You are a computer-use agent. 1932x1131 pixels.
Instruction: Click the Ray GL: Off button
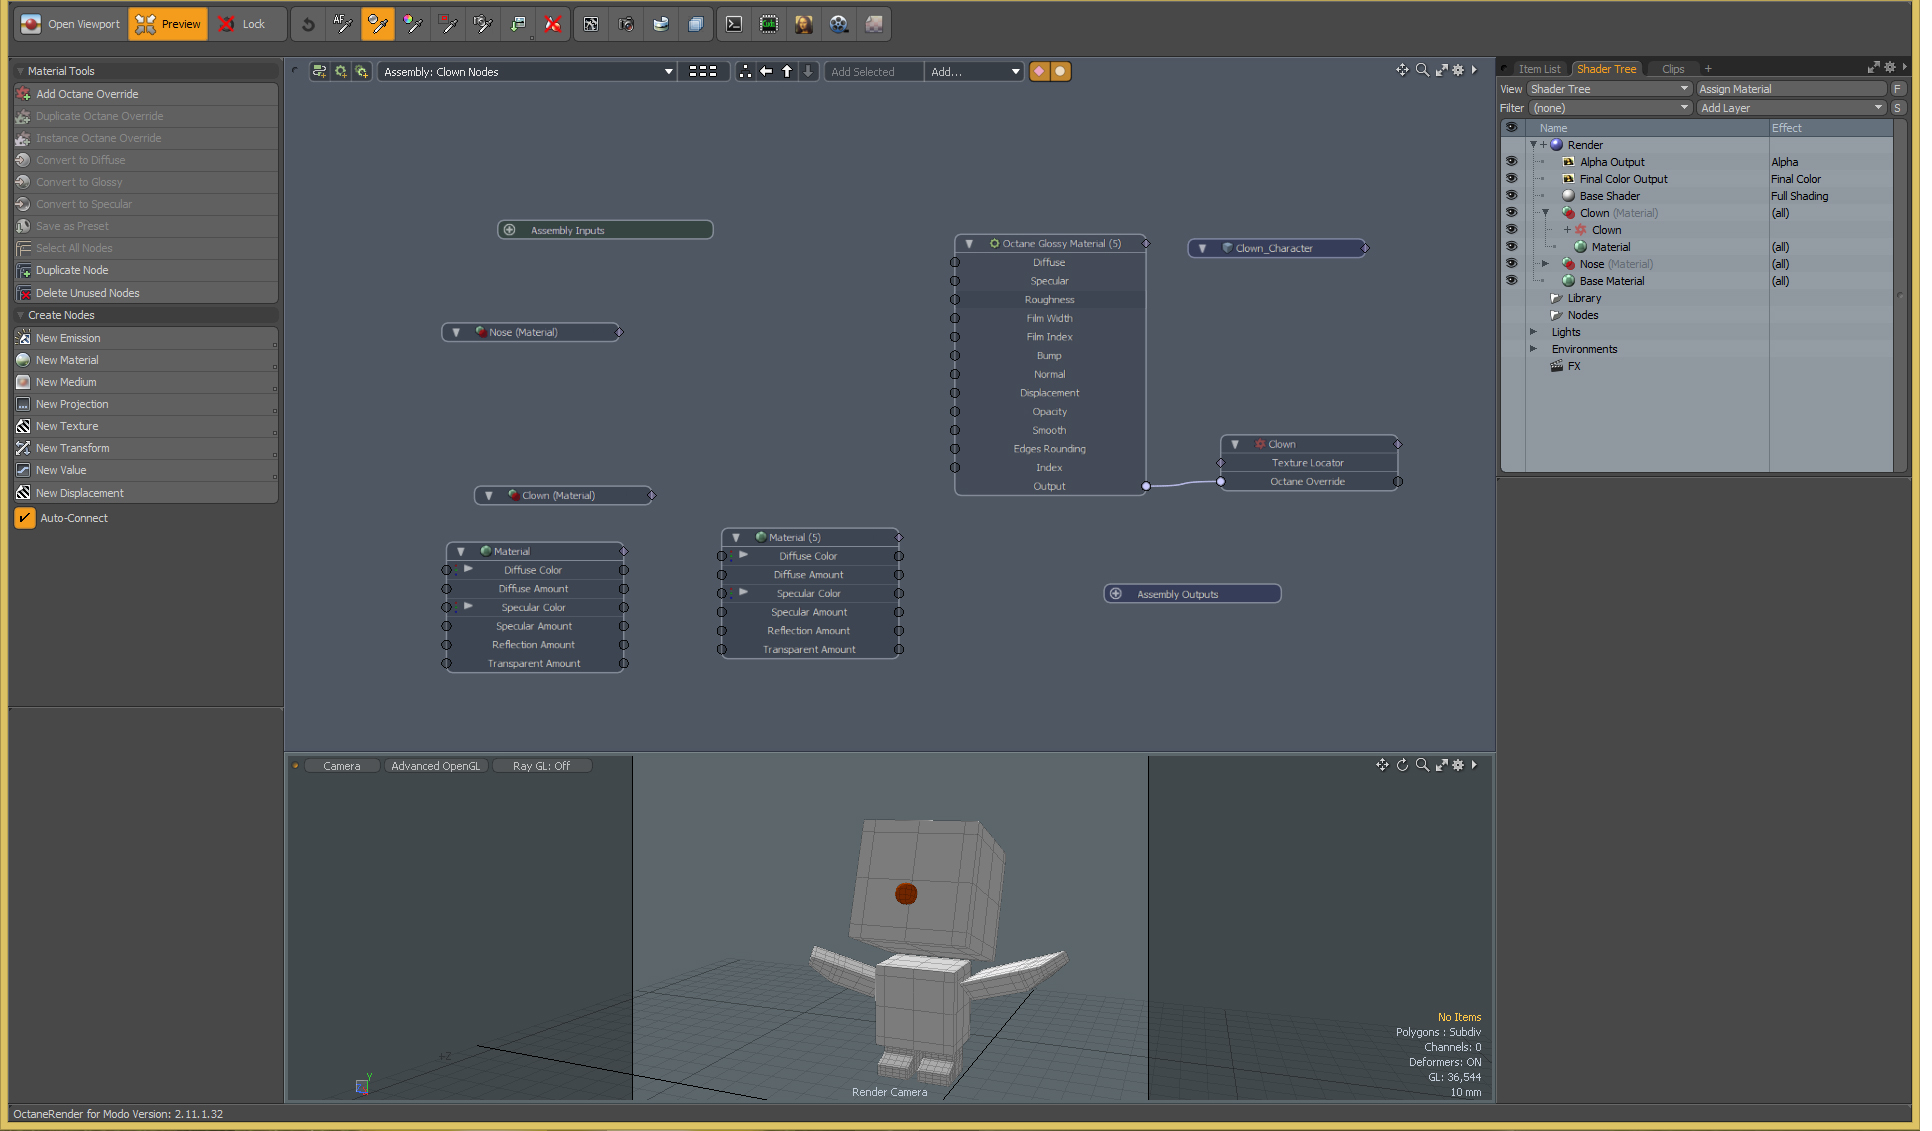click(541, 766)
